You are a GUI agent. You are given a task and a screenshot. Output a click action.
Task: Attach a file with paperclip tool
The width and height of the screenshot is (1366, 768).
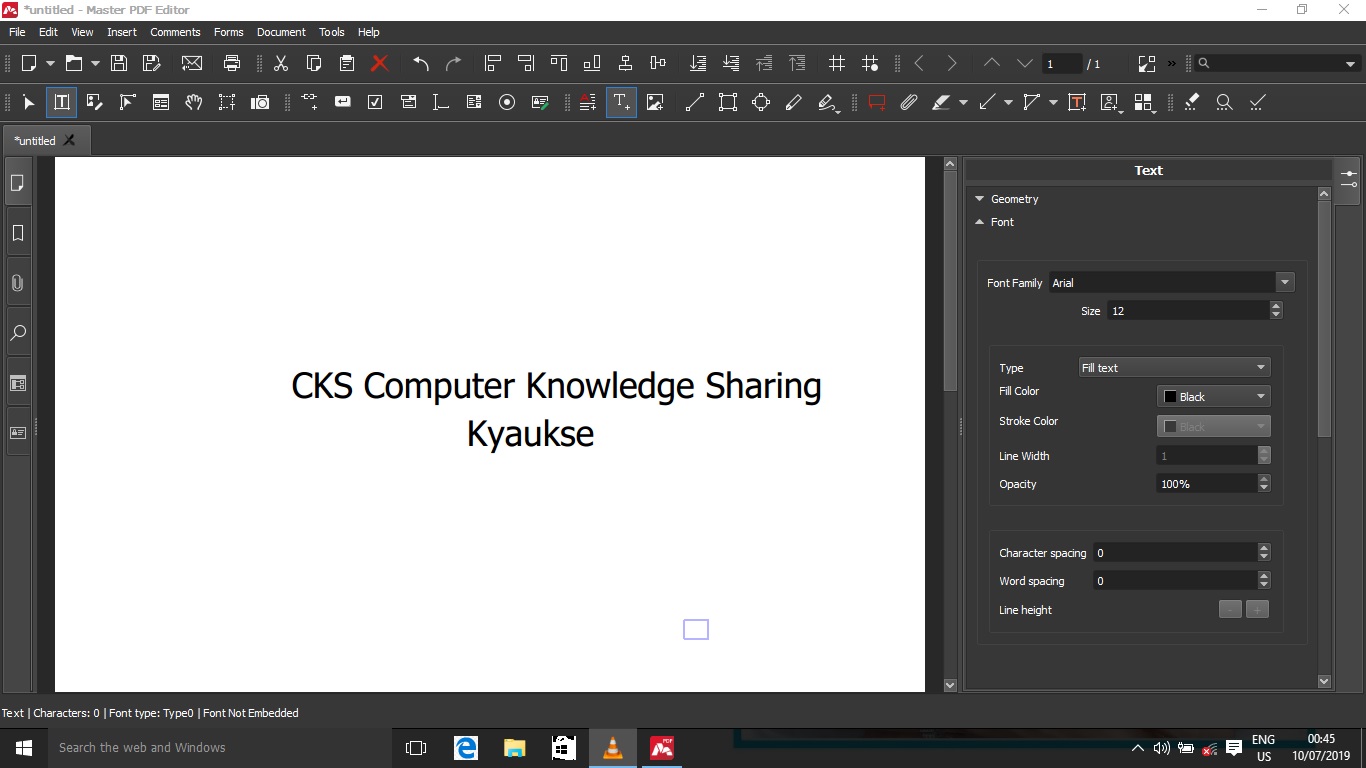pyautogui.click(x=909, y=102)
